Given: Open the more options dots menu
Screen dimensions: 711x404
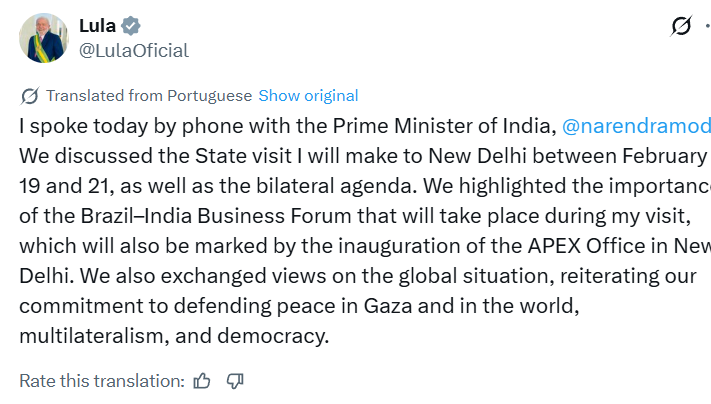Looking at the screenshot, I should [x=707, y=27].
